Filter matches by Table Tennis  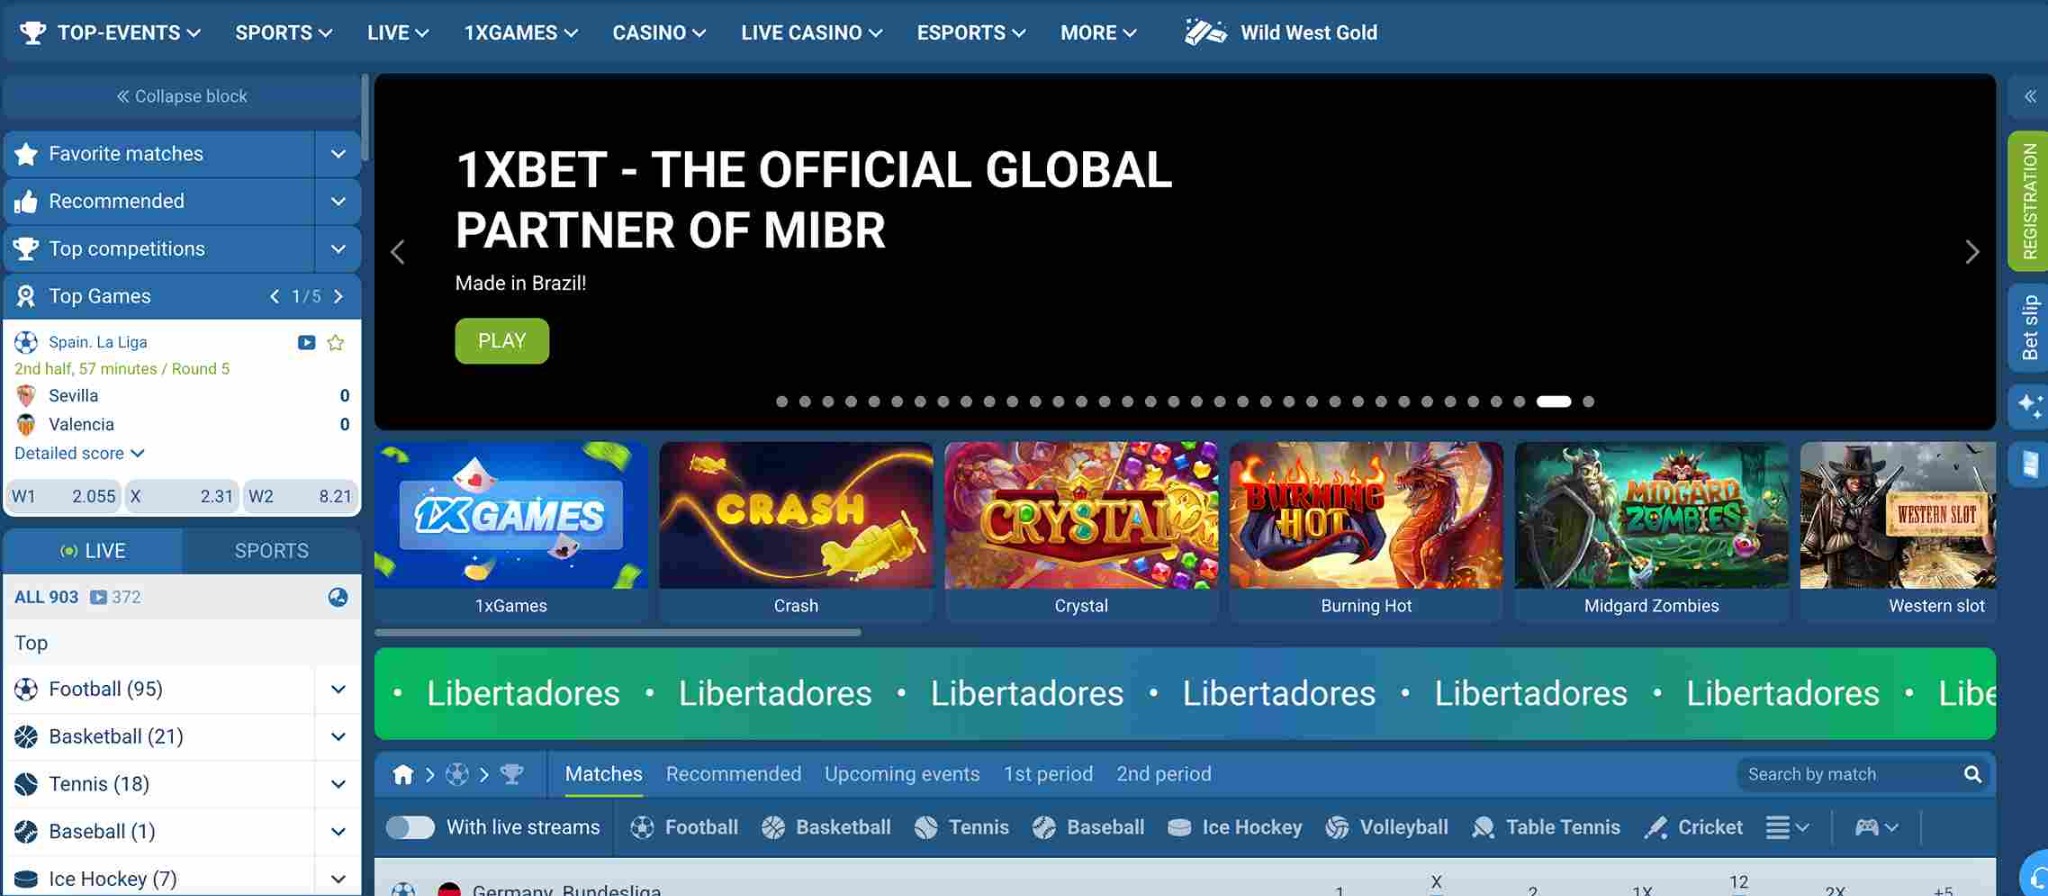point(1546,827)
